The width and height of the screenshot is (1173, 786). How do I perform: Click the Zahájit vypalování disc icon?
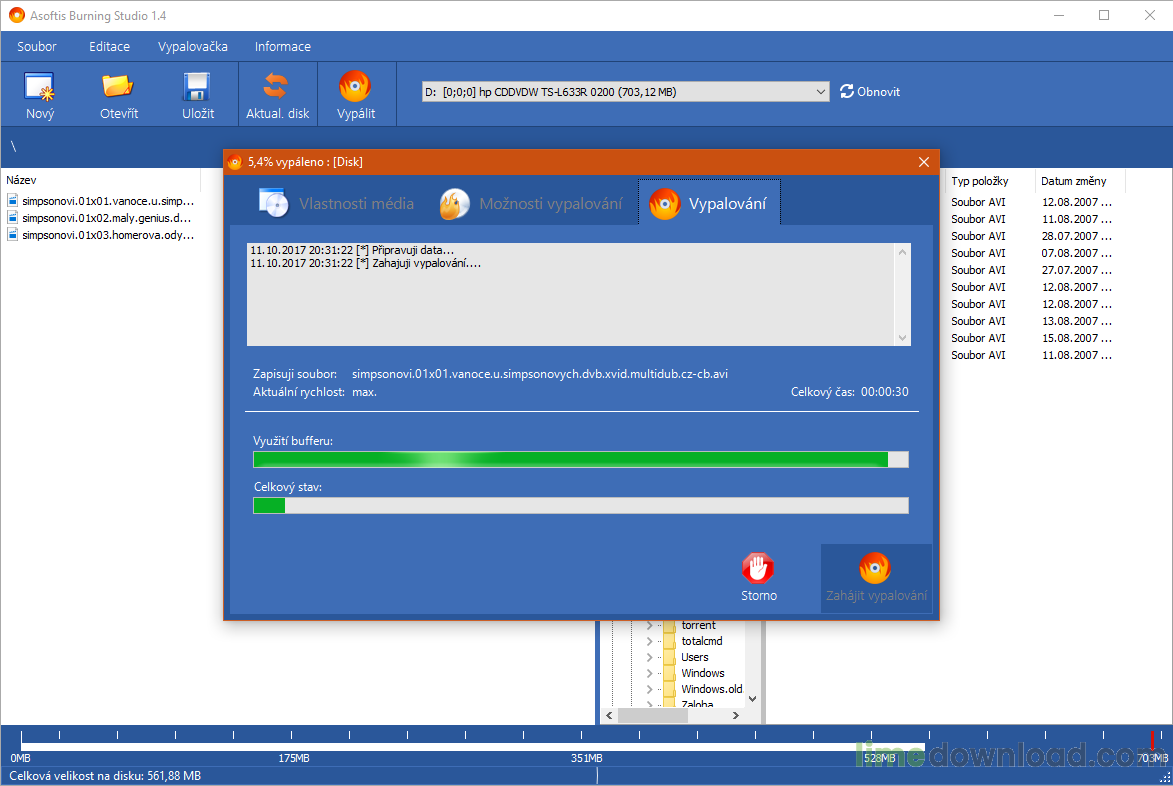click(875, 568)
